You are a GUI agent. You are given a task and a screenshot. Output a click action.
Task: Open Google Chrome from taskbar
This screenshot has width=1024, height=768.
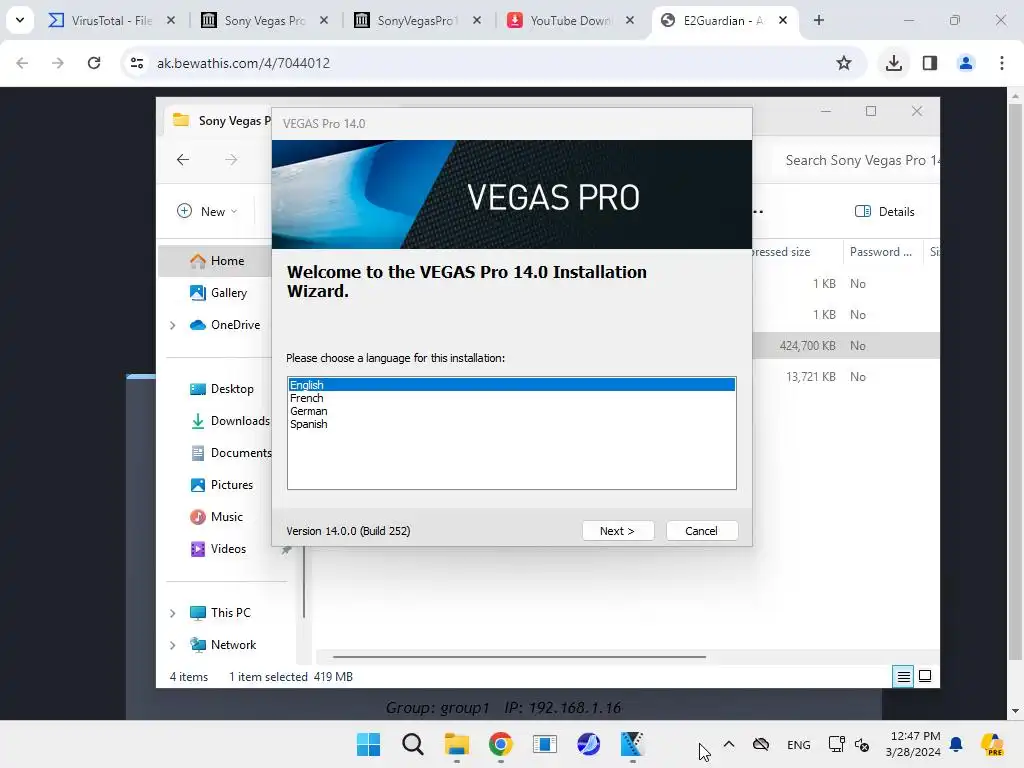coord(500,744)
